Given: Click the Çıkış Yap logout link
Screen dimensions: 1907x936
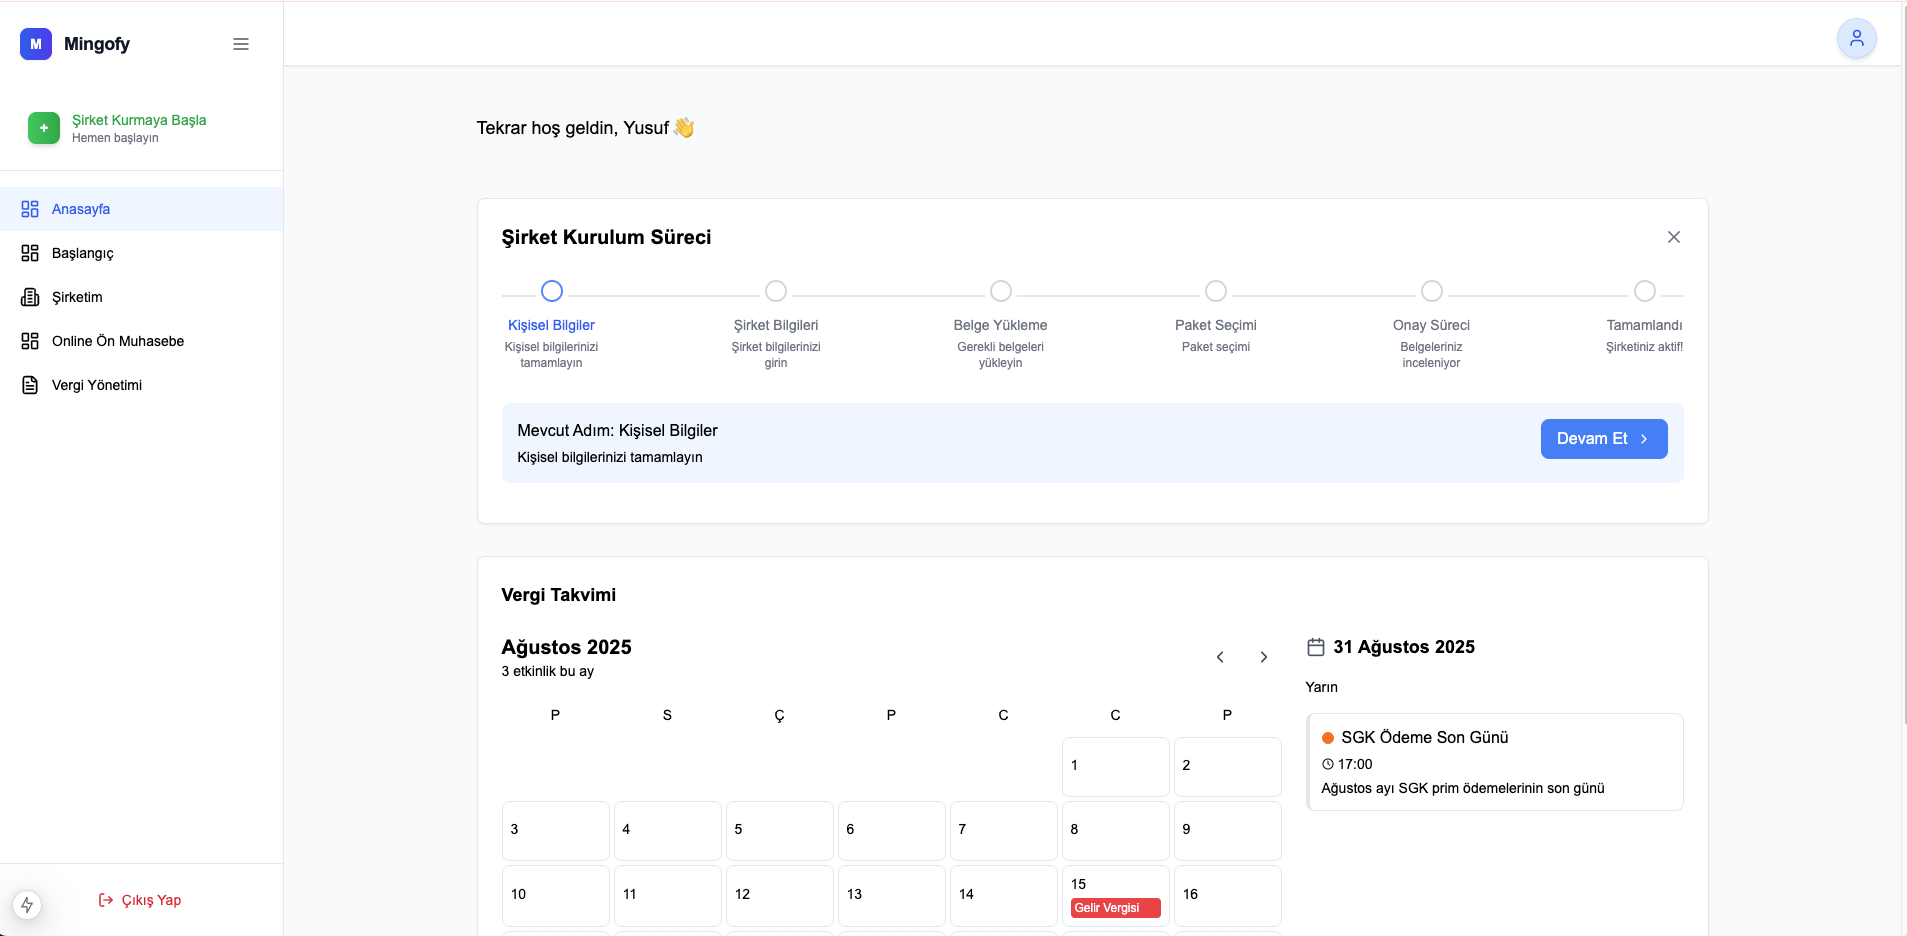Looking at the screenshot, I should (140, 900).
